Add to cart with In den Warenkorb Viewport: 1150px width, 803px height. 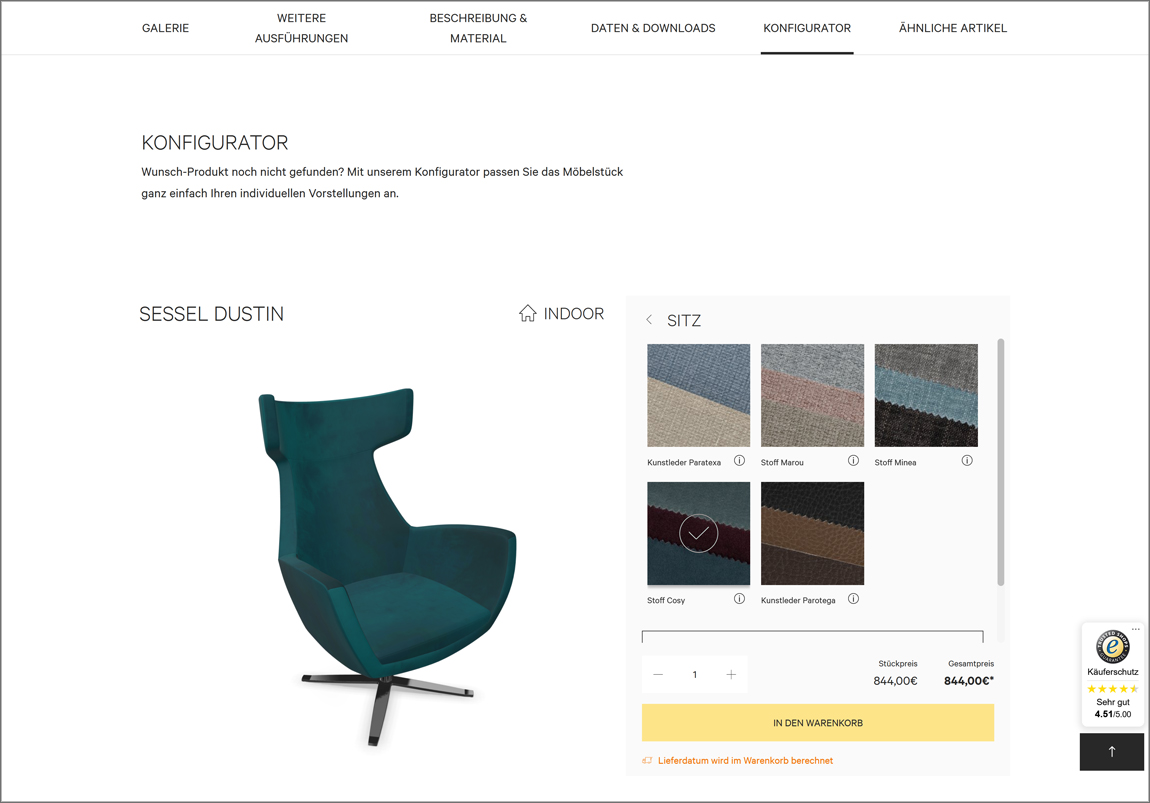tap(818, 723)
